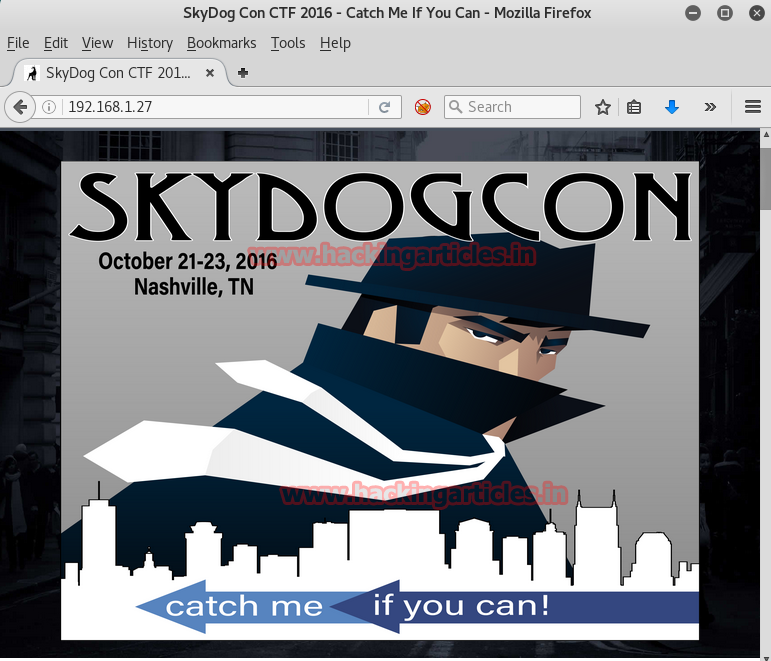Select the SkyDog Con CTF 201... tab
Viewport: 771px width, 661px height.
[x=119, y=73]
